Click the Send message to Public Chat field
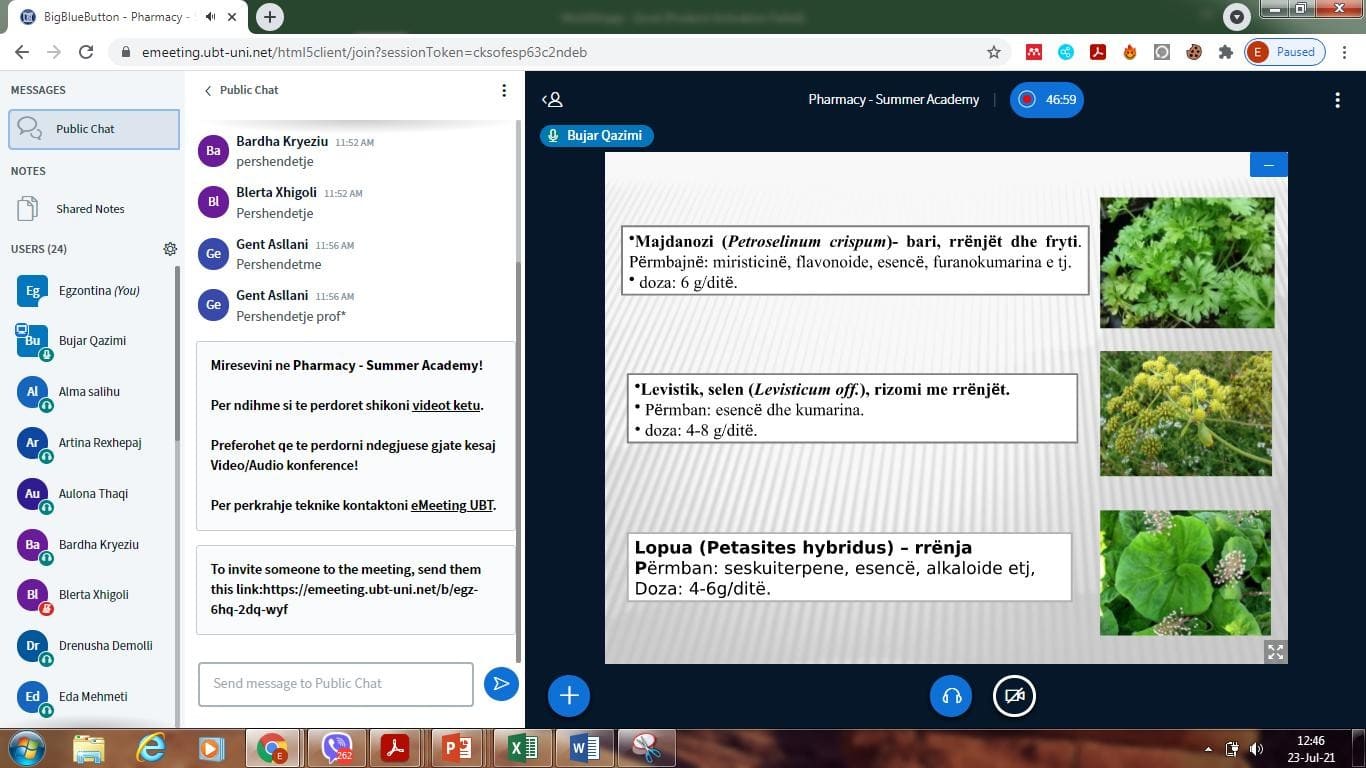The width and height of the screenshot is (1366, 768). 335,684
